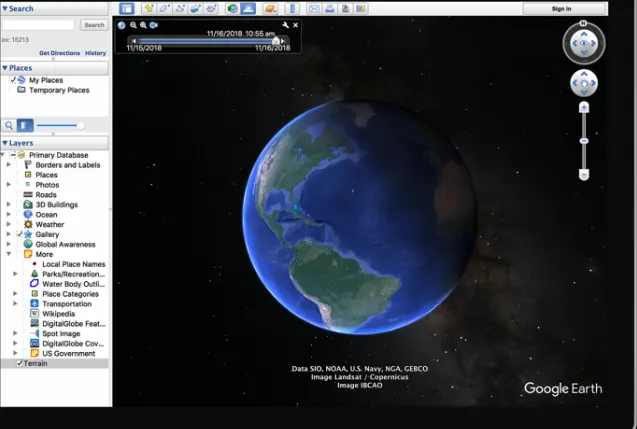
Task: Collapse the Layers panel header
Action: (x=5, y=143)
